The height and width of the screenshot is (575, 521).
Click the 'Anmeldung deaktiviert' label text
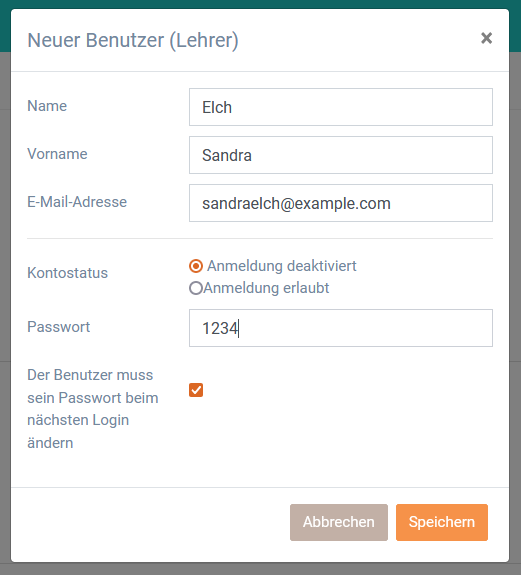pyautogui.click(x=282, y=266)
